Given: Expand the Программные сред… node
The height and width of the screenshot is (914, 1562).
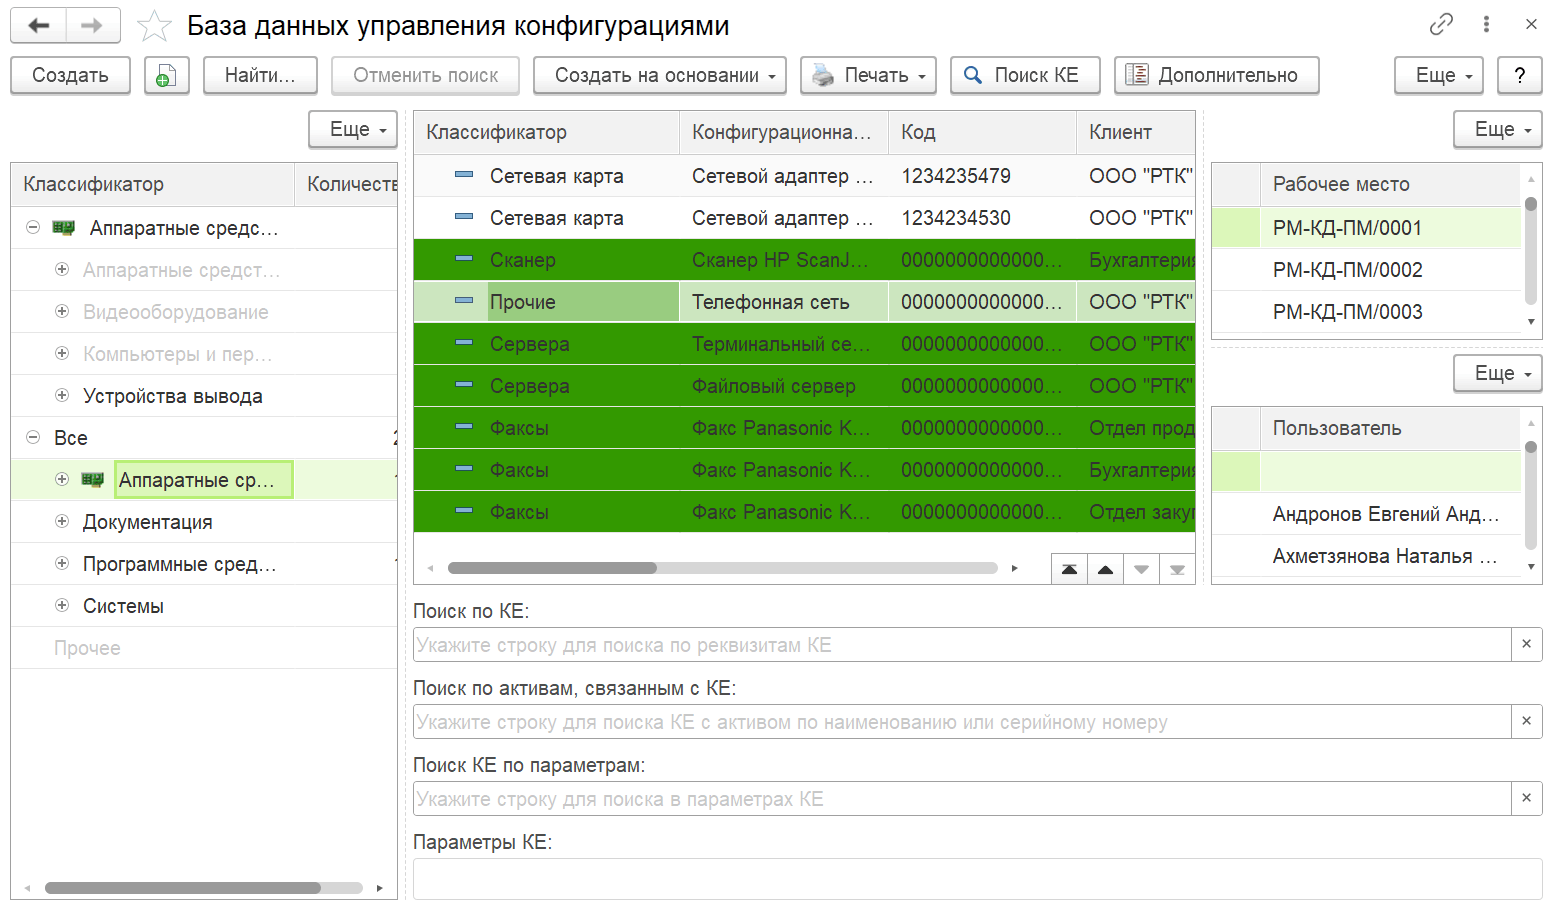Looking at the screenshot, I should [x=62, y=564].
